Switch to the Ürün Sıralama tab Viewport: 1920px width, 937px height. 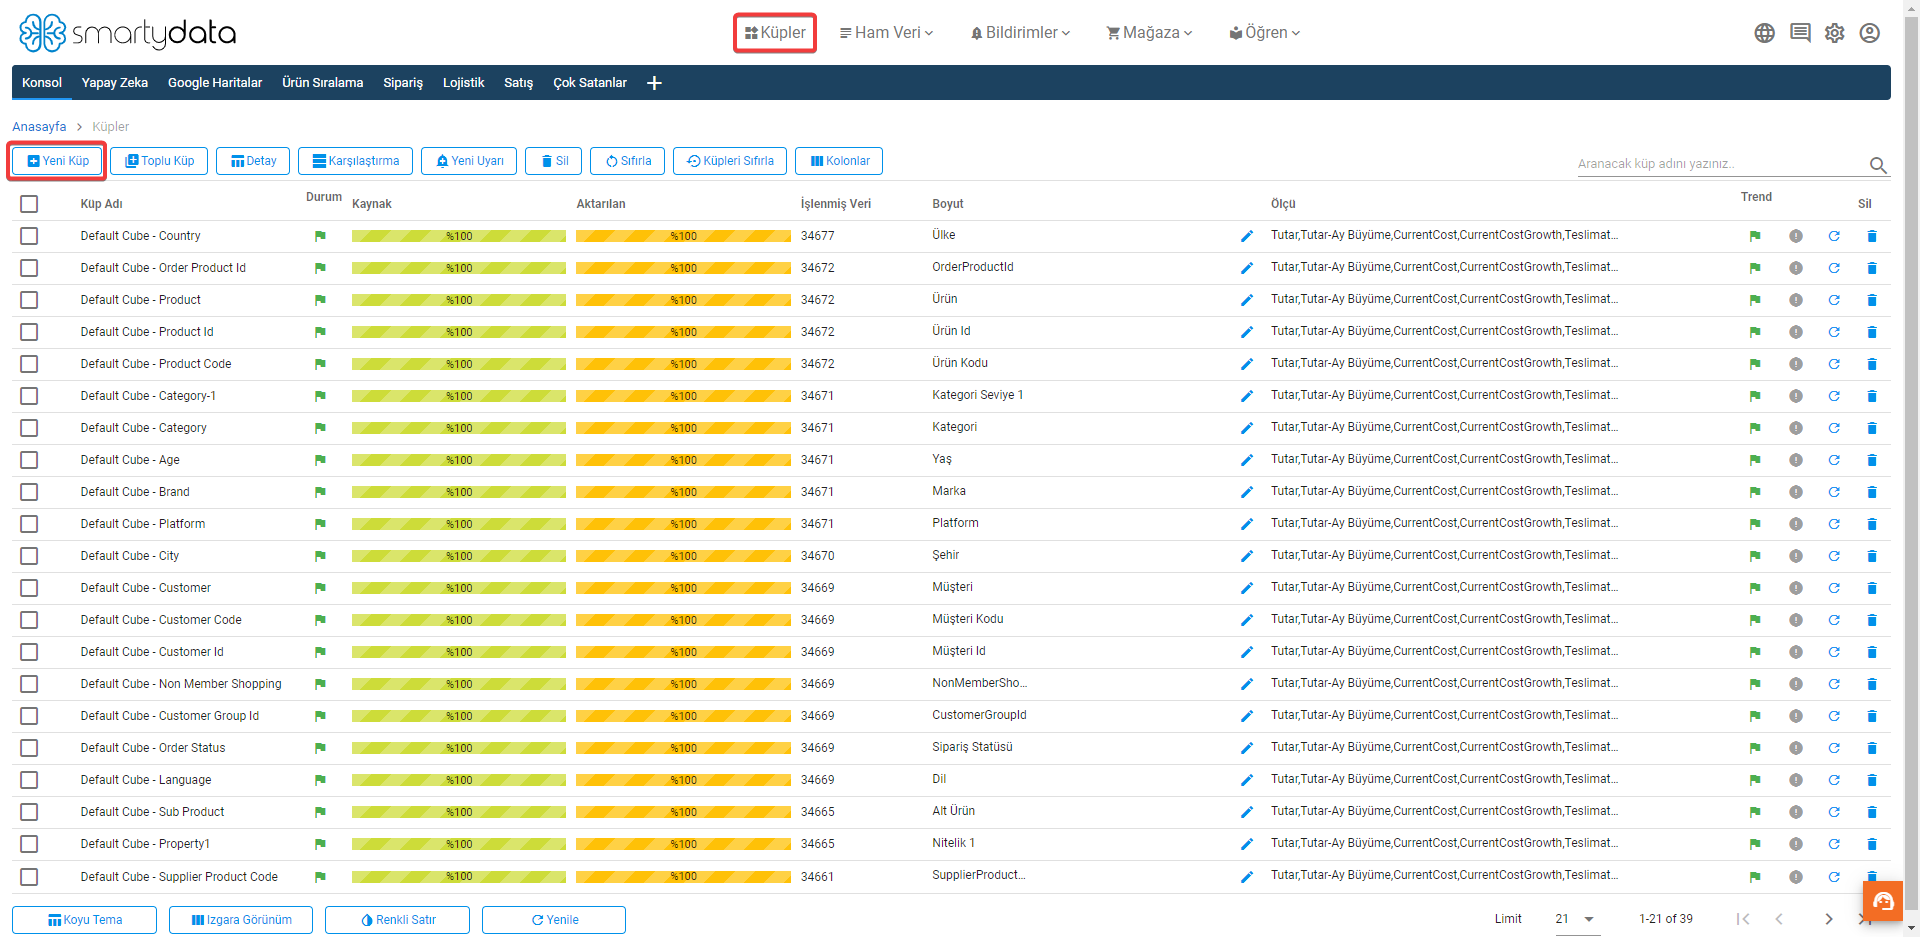[x=322, y=83]
